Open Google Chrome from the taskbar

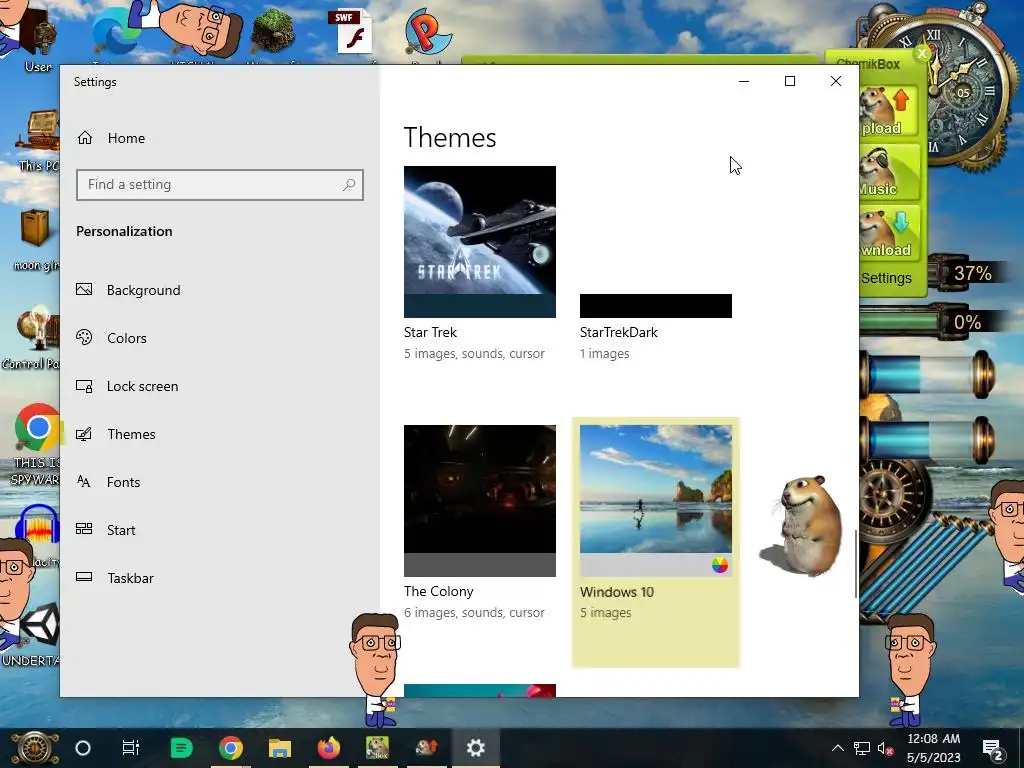coord(231,748)
